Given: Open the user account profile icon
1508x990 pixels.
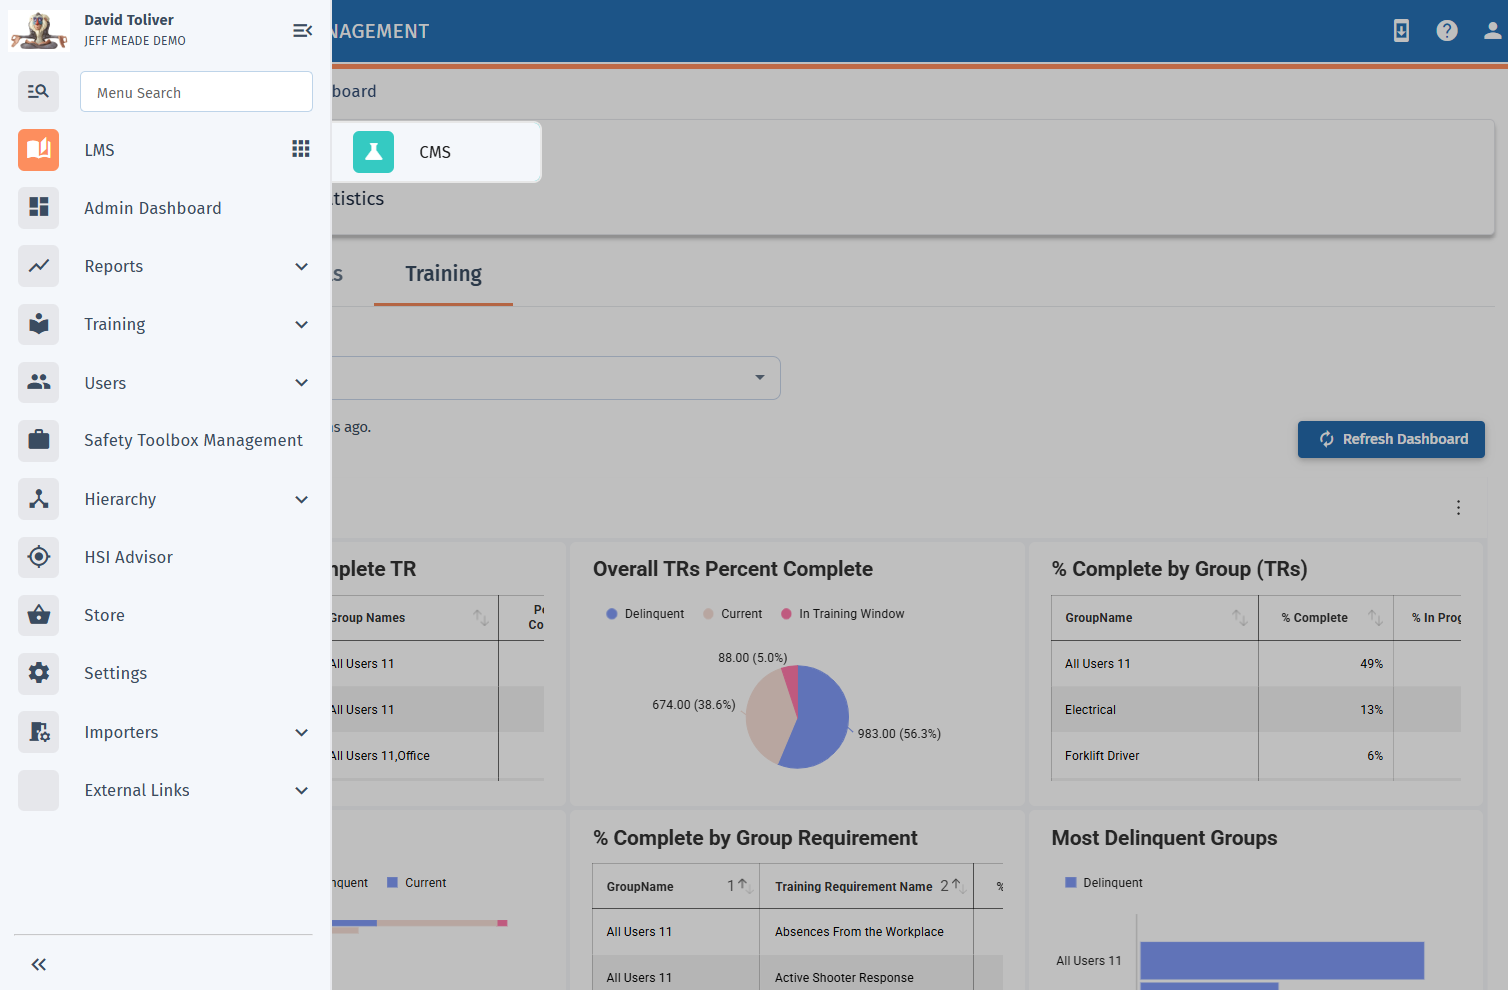Looking at the screenshot, I should [x=1491, y=31].
